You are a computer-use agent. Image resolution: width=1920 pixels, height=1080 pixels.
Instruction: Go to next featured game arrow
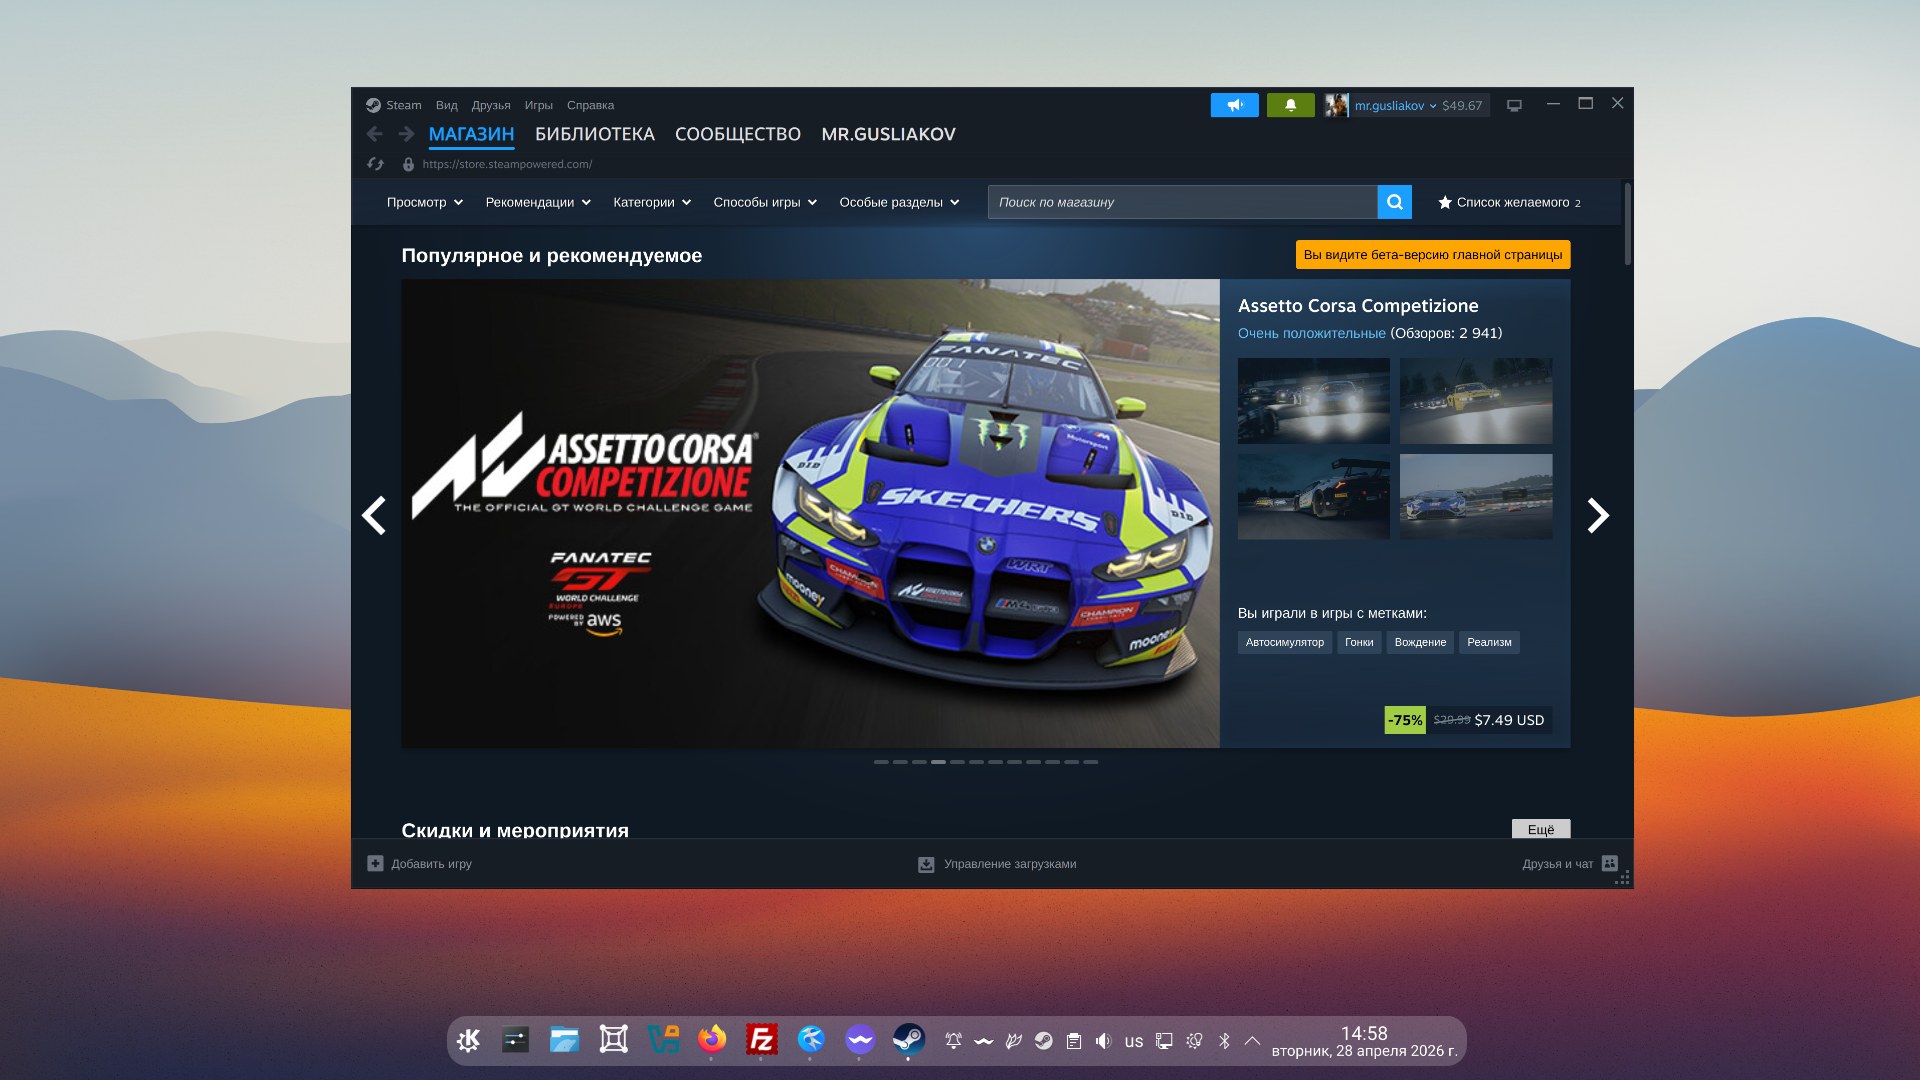pos(1597,515)
